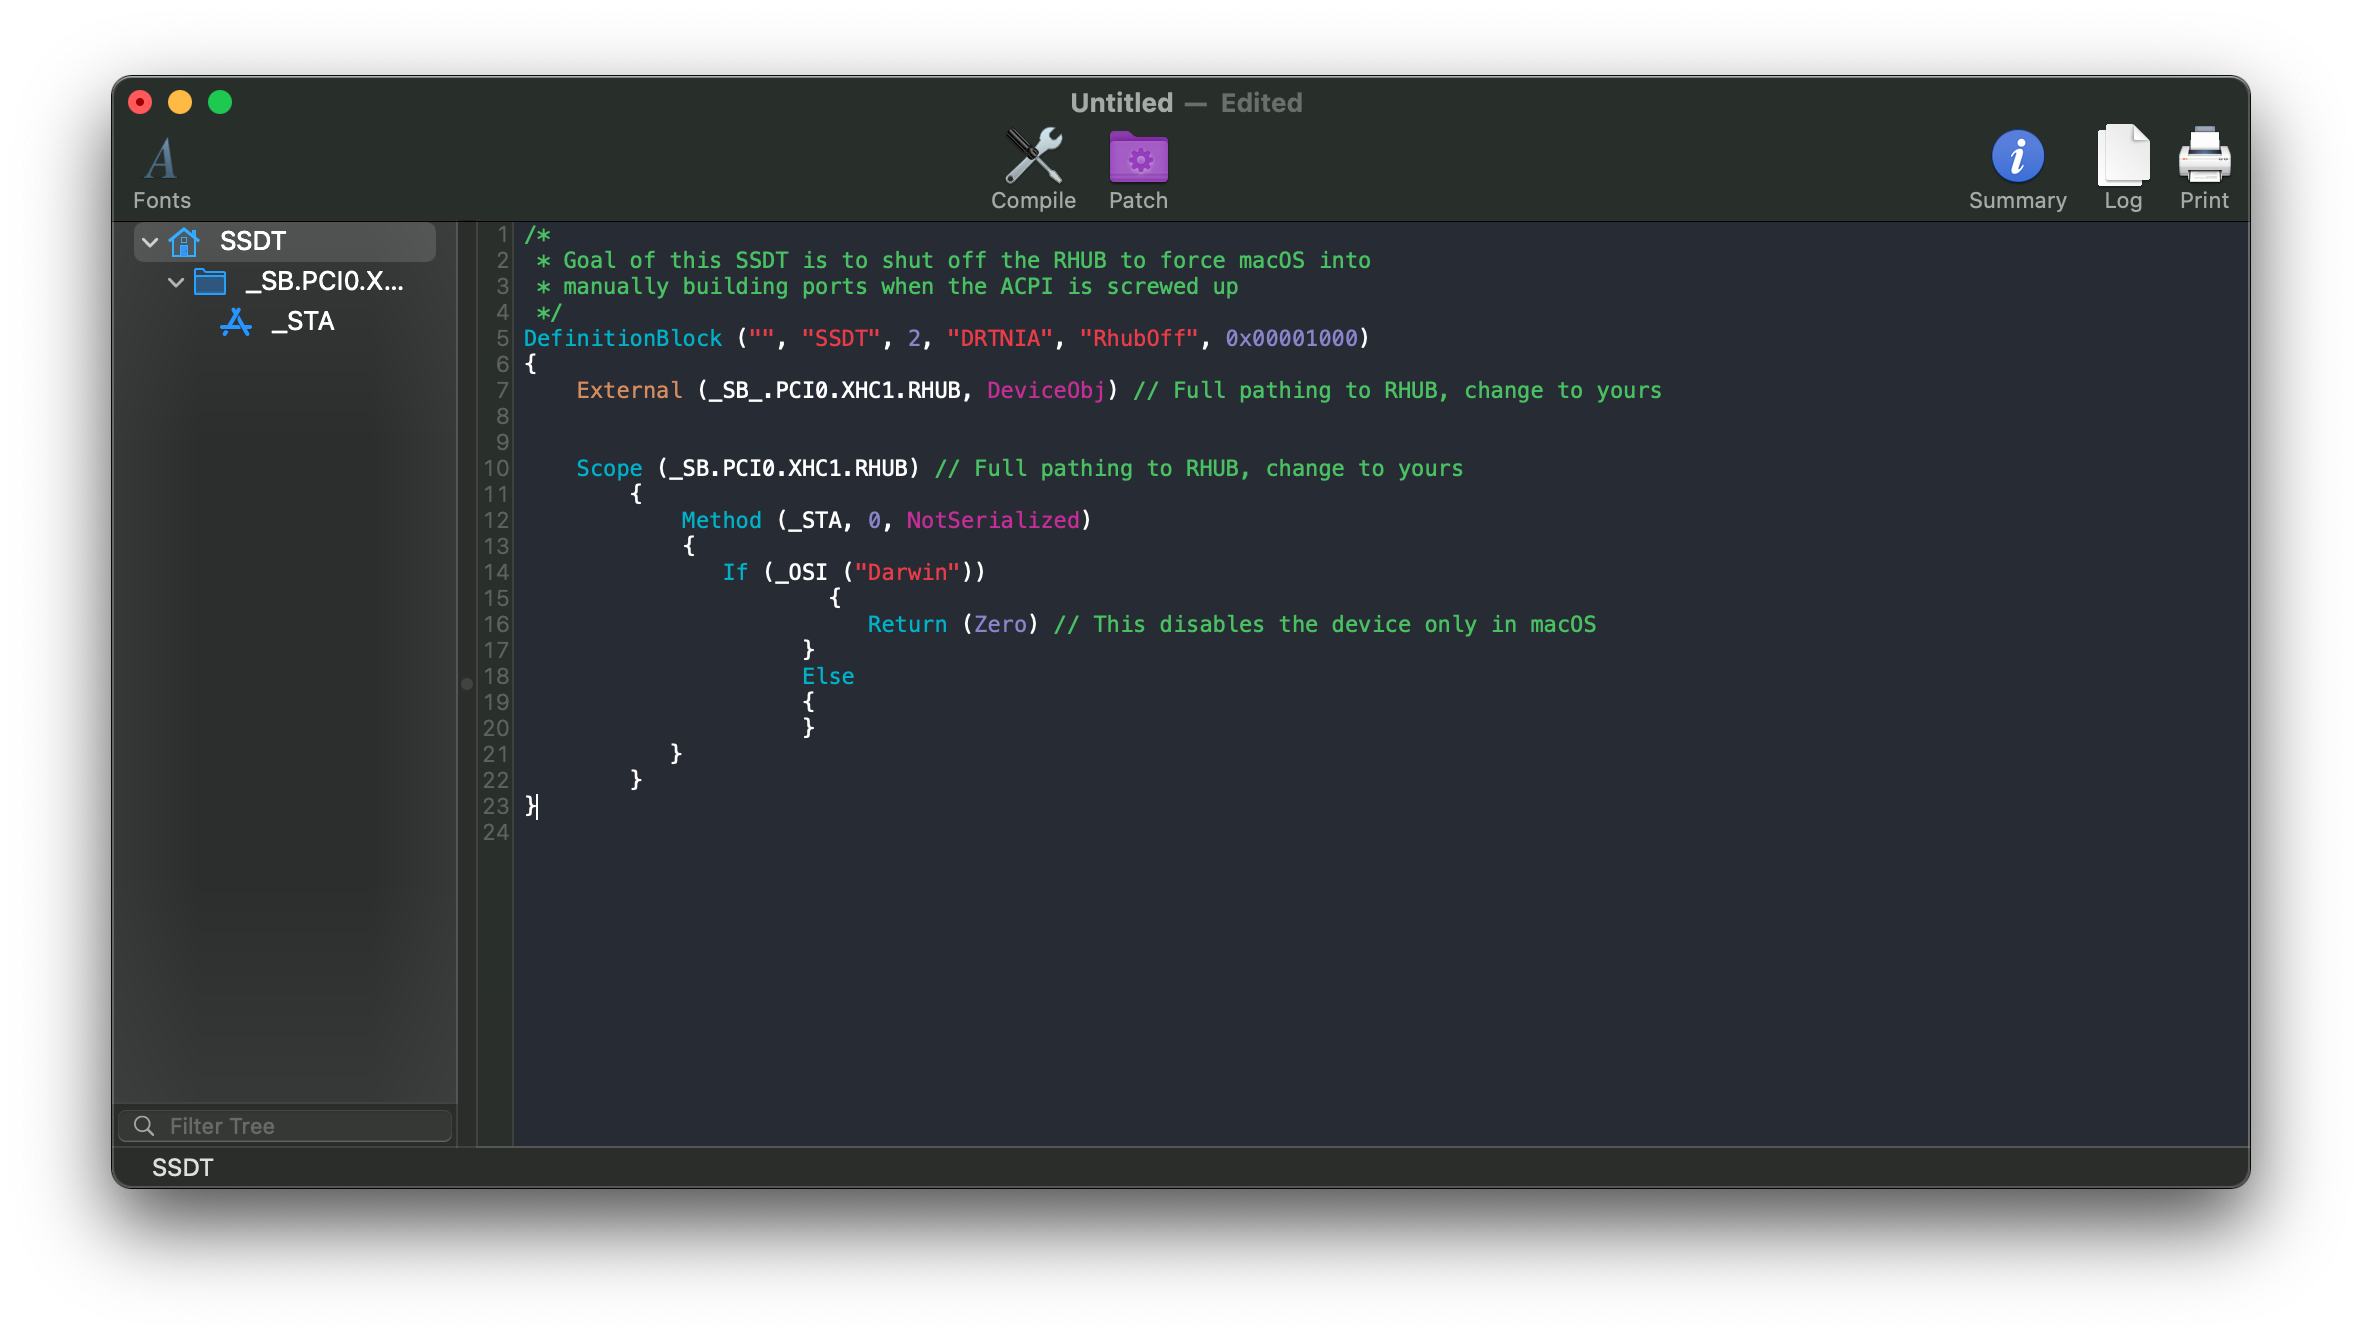Image resolution: width=2362 pixels, height=1336 pixels.
Task: Click the fold marker beside line 18
Action: [467, 684]
